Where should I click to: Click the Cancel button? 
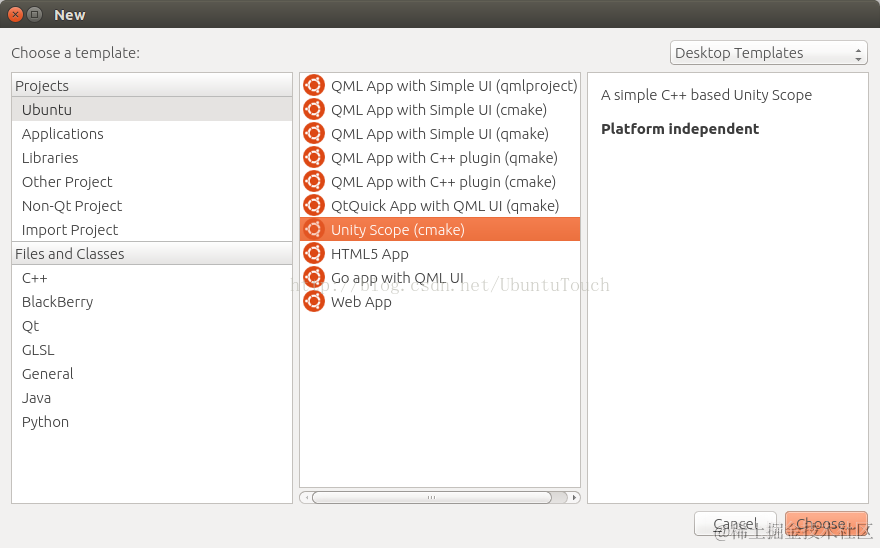(x=735, y=524)
